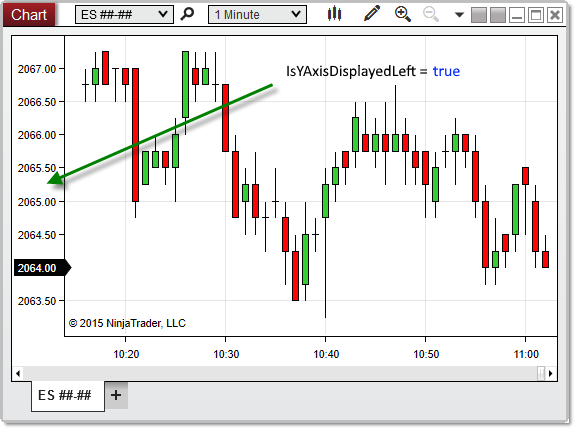The height and width of the screenshot is (429, 575).
Task: Click the second grey link button
Action: pos(498,15)
